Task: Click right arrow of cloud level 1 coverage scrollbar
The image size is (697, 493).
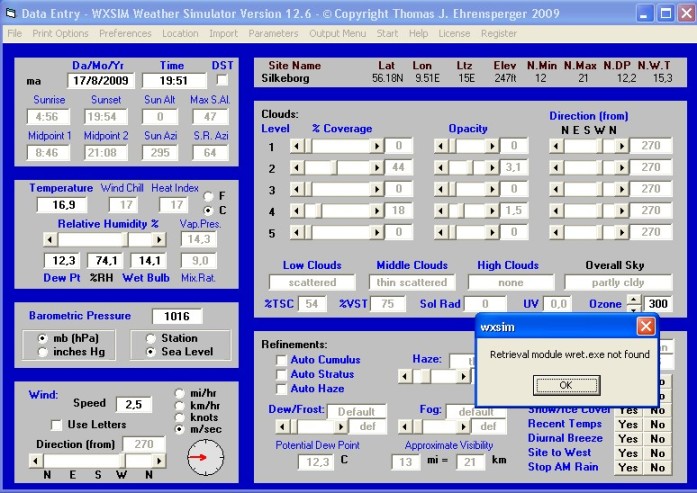Action: click(x=377, y=146)
